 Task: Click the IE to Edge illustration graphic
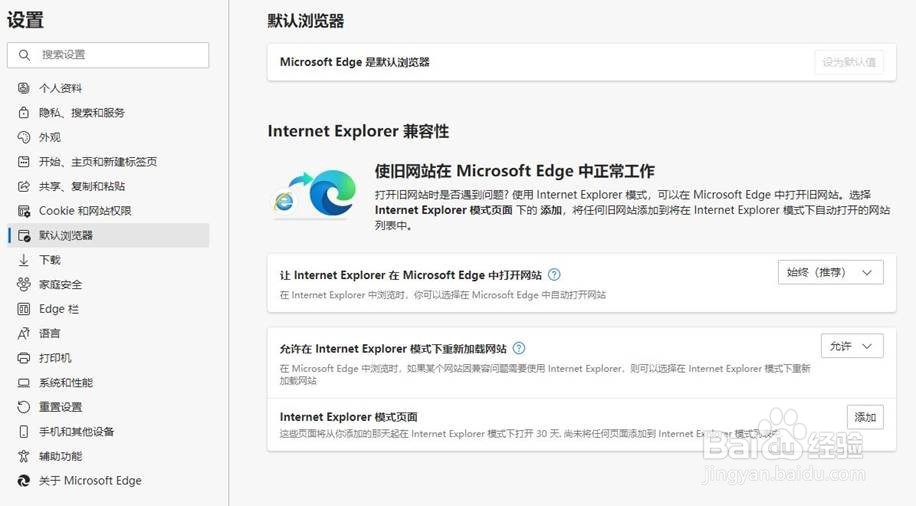(x=315, y=194)
